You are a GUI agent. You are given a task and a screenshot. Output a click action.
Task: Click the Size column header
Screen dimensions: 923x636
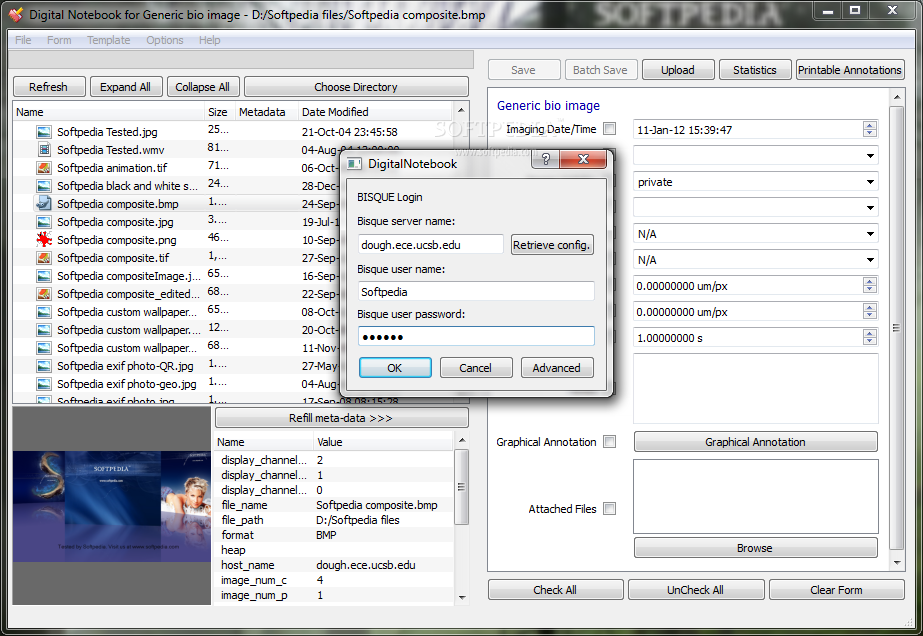click(218, 112)
